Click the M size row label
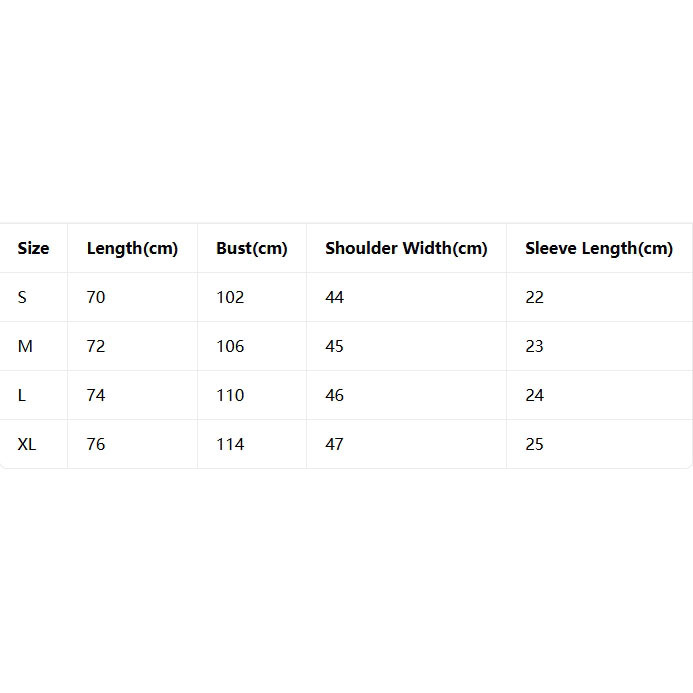This screenshot has height=693, width=693. 25,346
